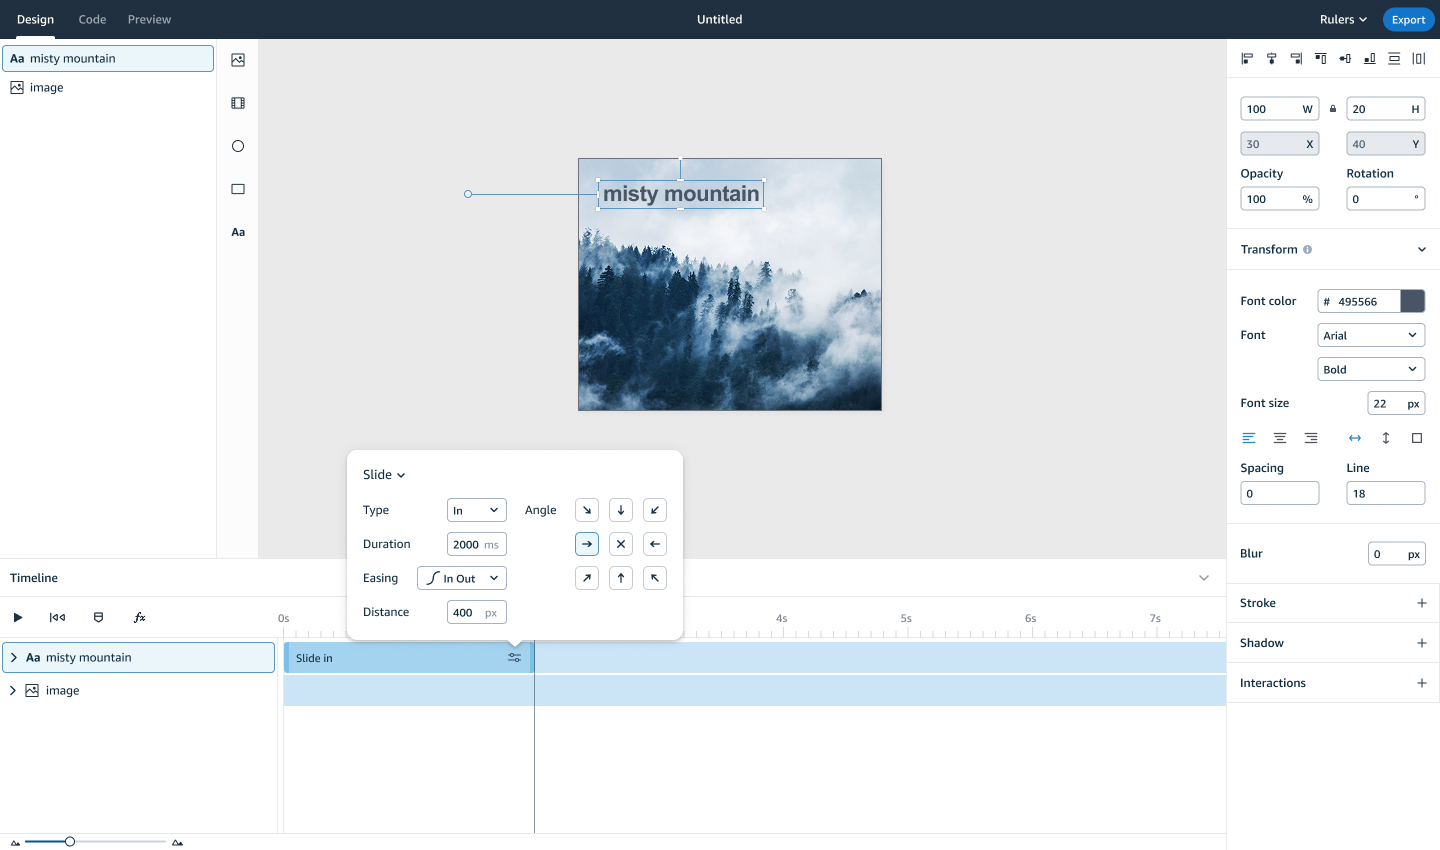Select the rectangle shape tool
Image resolution: width=1440 pixels, height=850 pixels.
point(238,189)
